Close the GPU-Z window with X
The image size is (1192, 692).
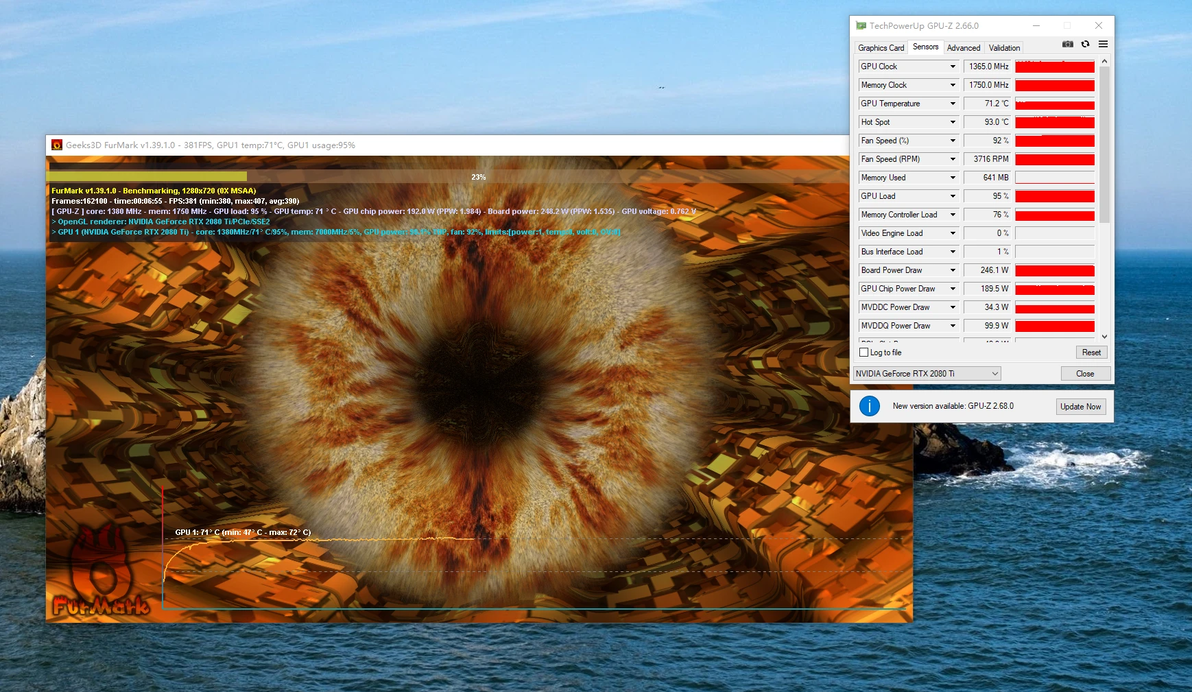coord(1098,26)
